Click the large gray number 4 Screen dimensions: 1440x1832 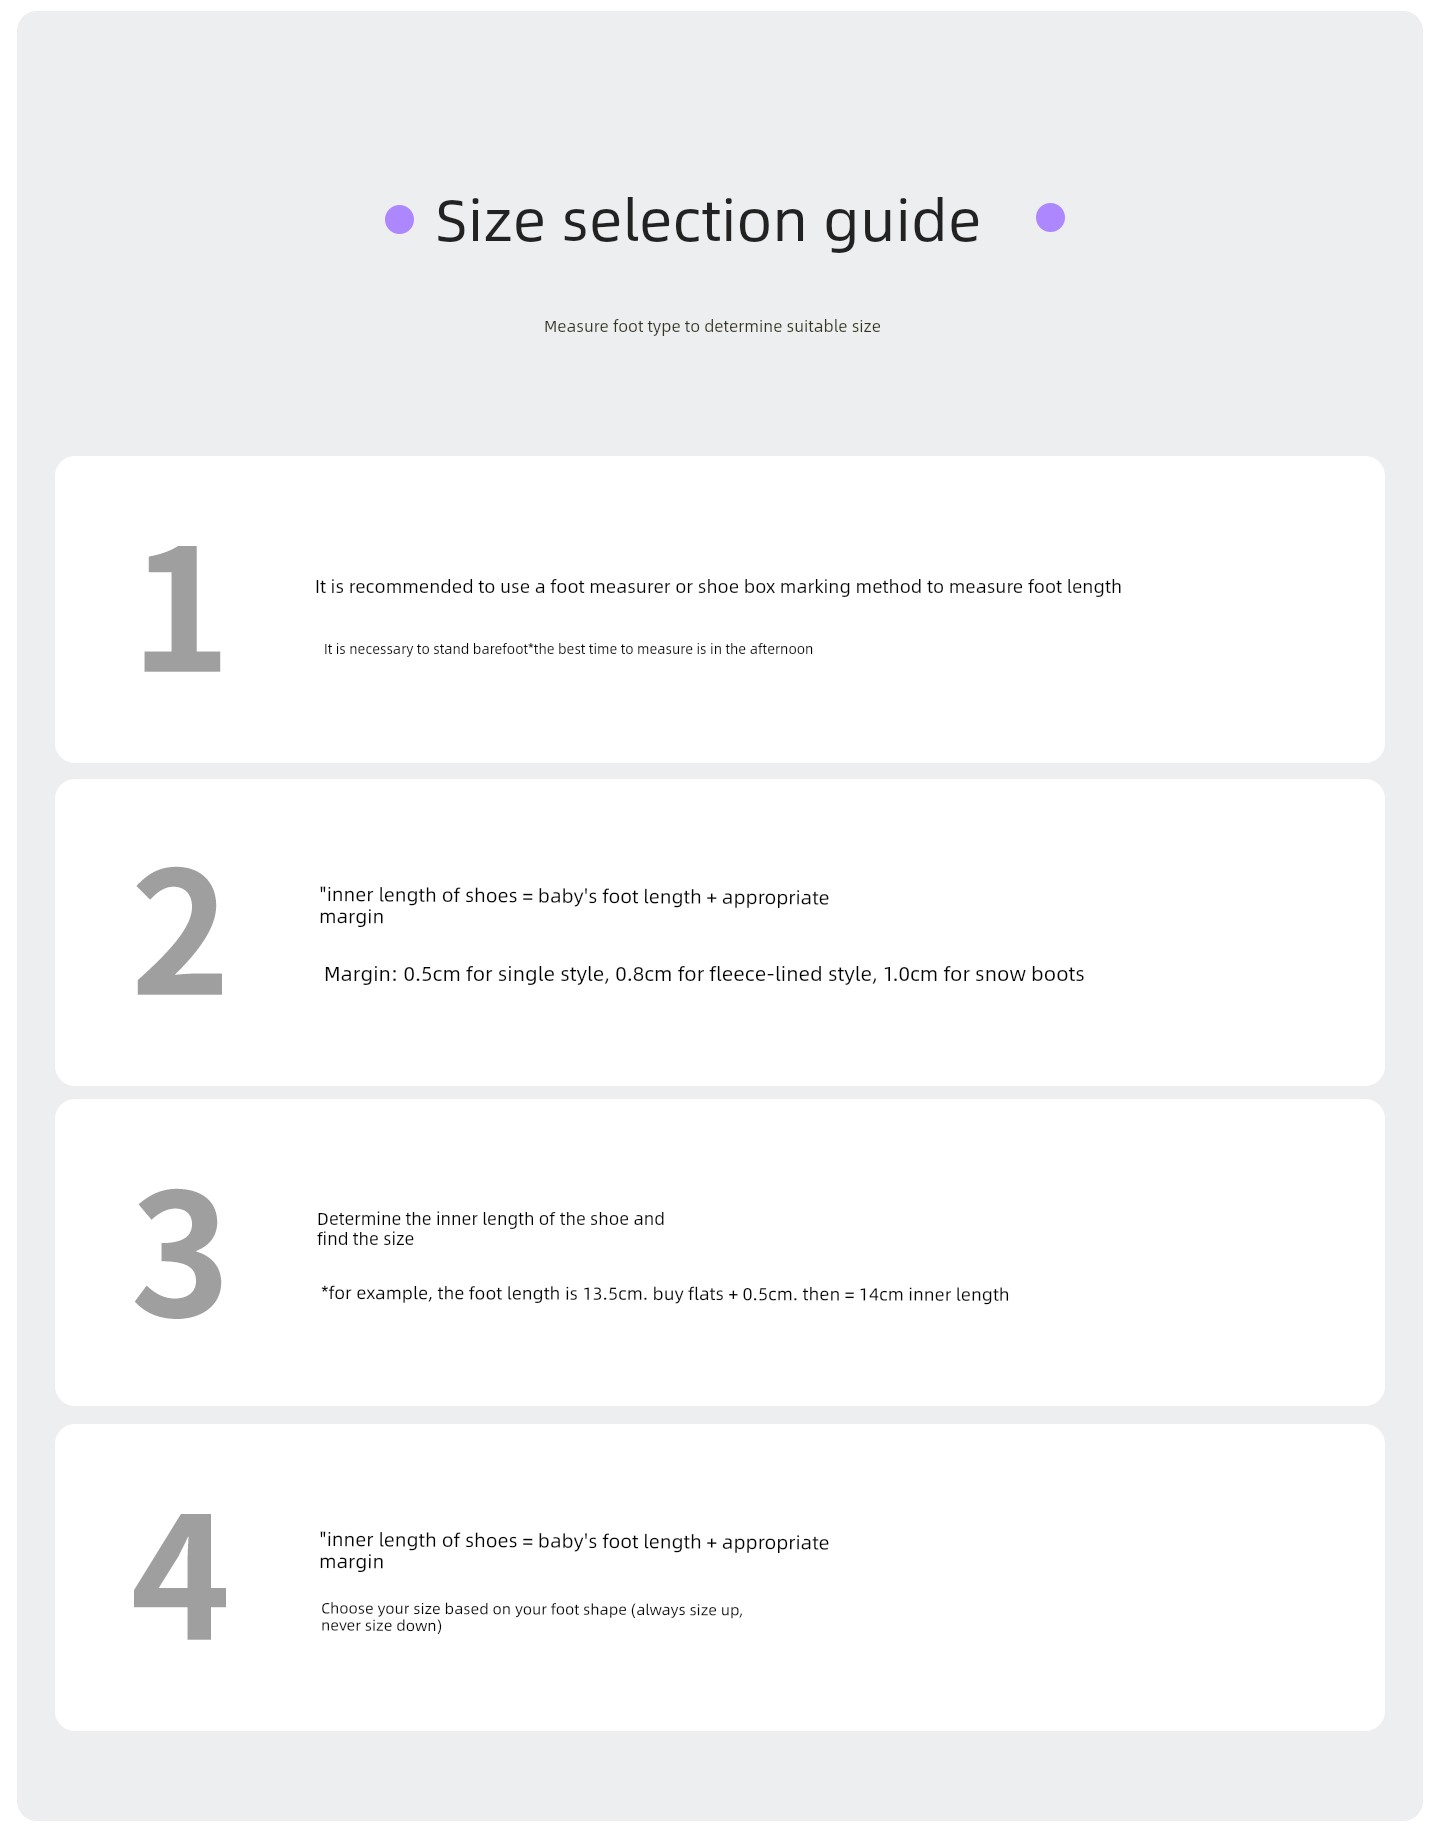point(179,1576)
